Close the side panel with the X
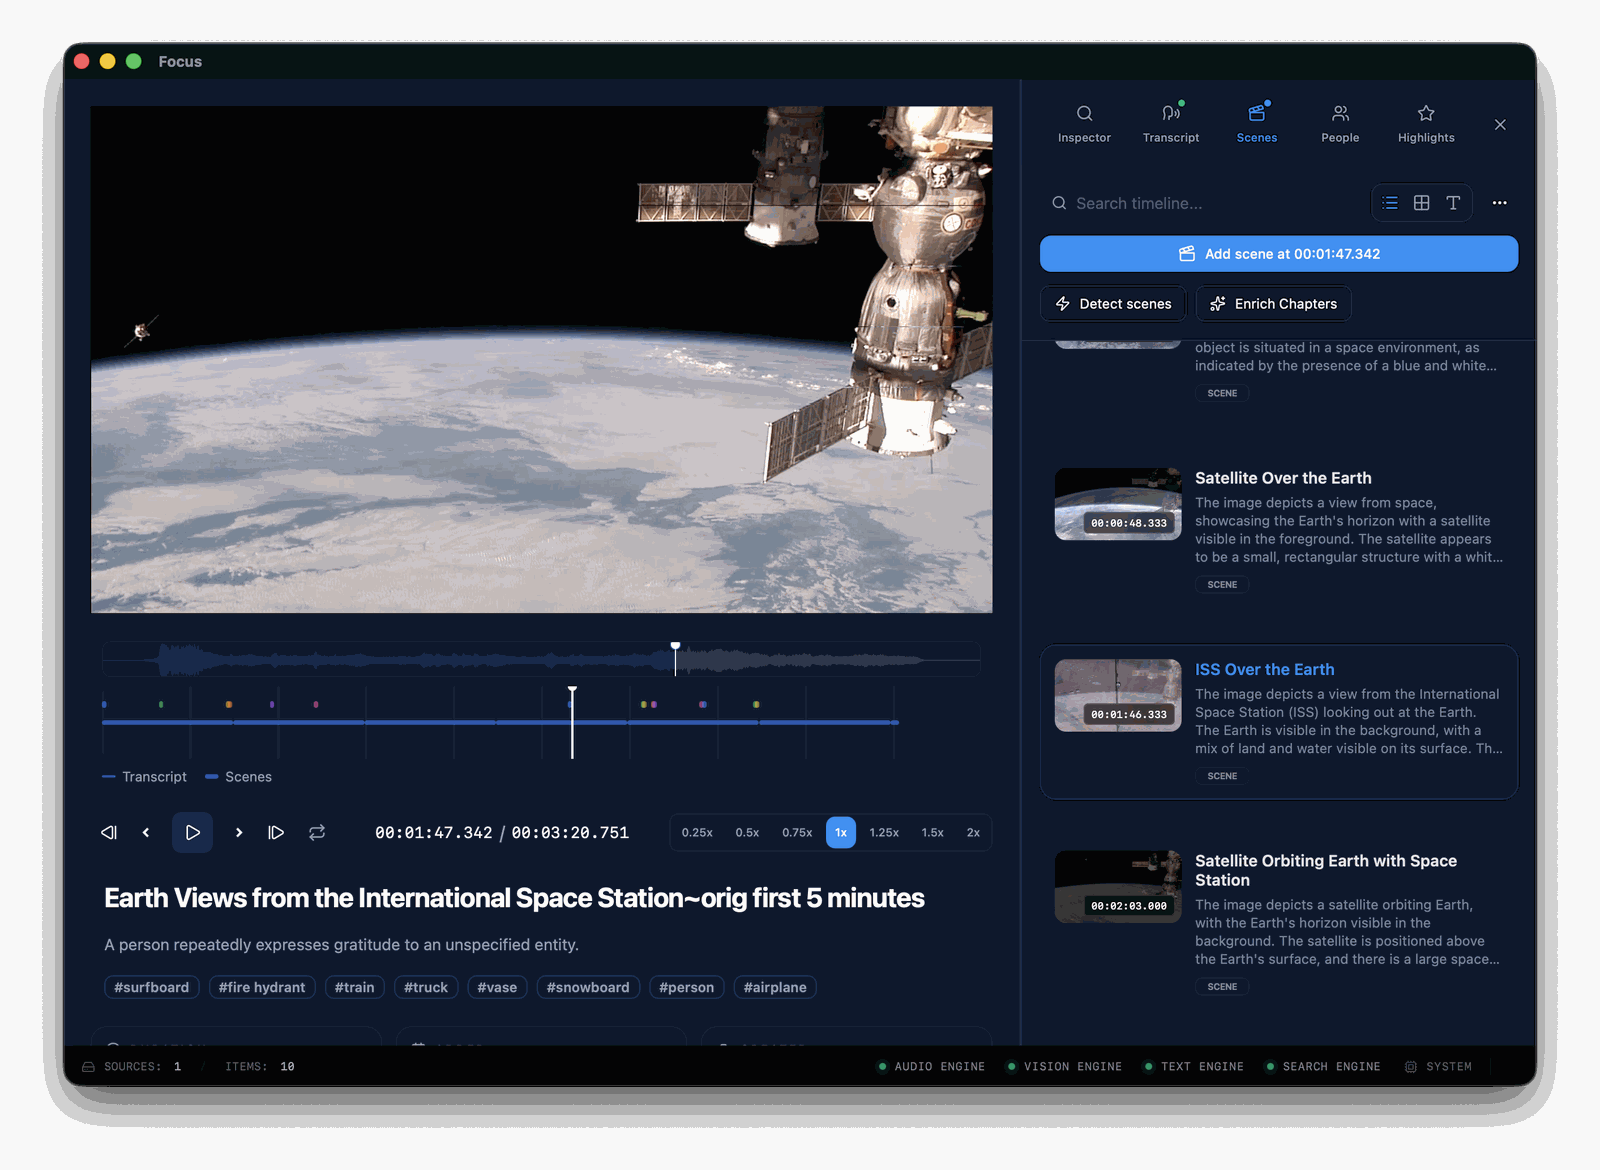Viewport: 1600px width, 1170px height. pyautogui.click(x=1500, y=125)
